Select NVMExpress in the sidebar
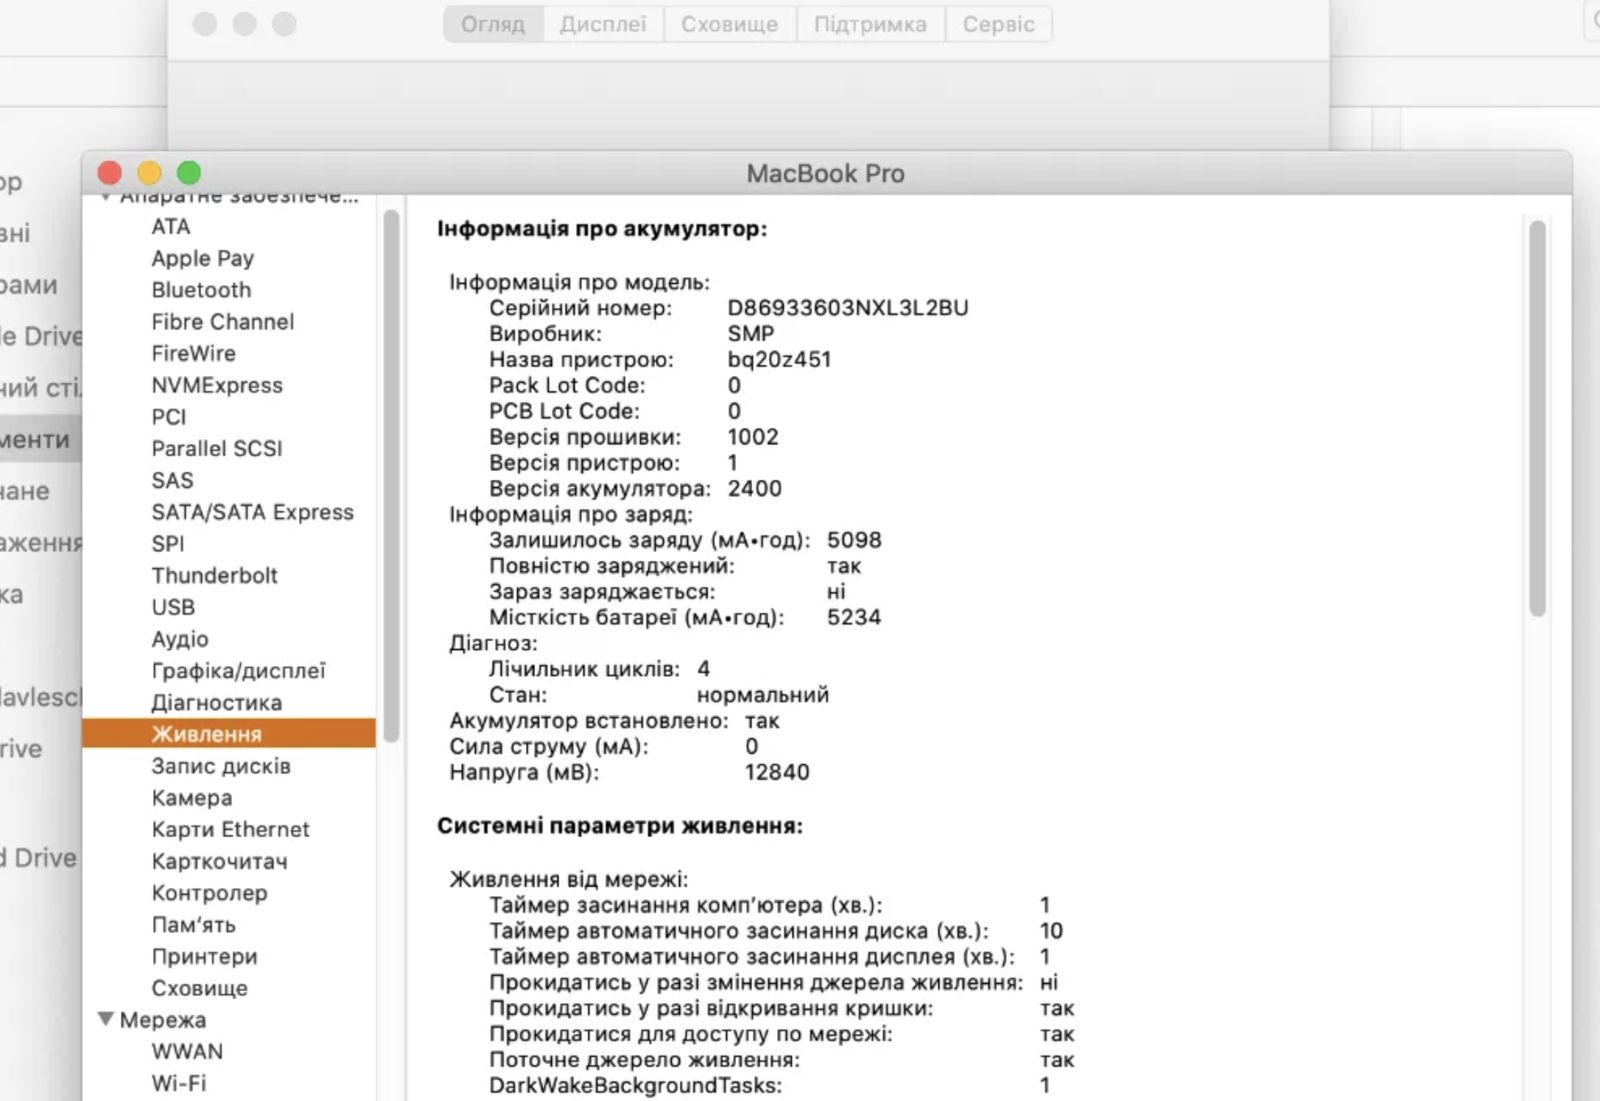 coord(217,385)
